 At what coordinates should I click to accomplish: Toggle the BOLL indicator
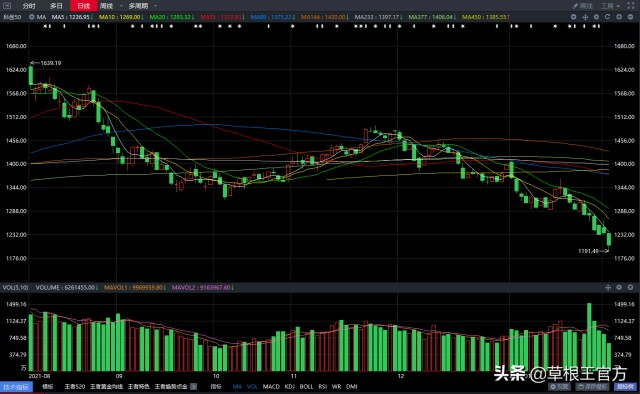[x=306, y=386]
